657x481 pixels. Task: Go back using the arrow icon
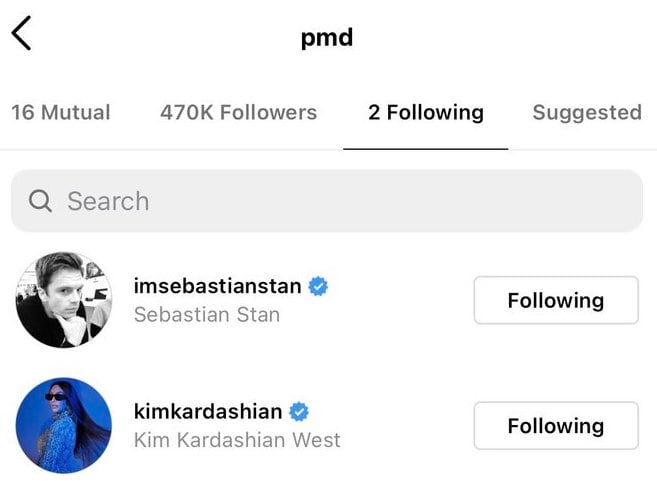coord(21,34)
